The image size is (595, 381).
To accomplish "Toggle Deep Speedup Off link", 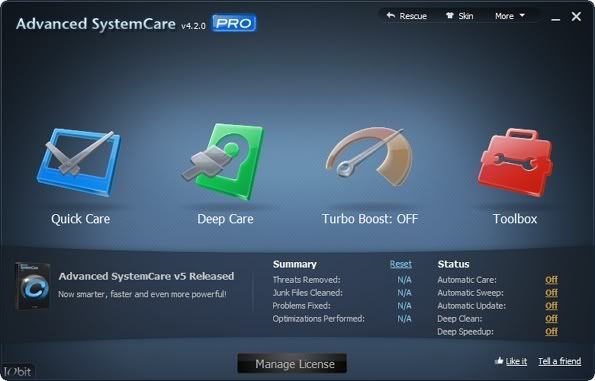I will click(551, 332).
